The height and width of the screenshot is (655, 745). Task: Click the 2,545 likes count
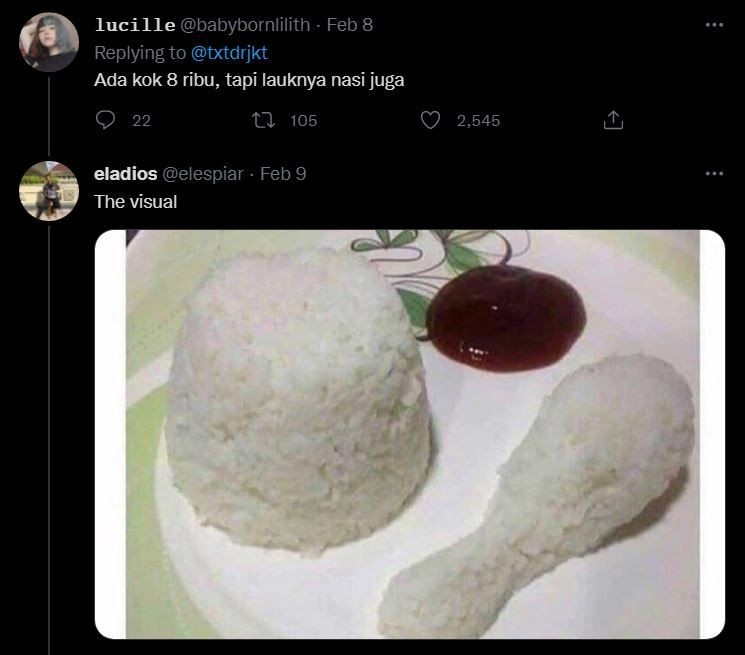(x=478, y=121)
